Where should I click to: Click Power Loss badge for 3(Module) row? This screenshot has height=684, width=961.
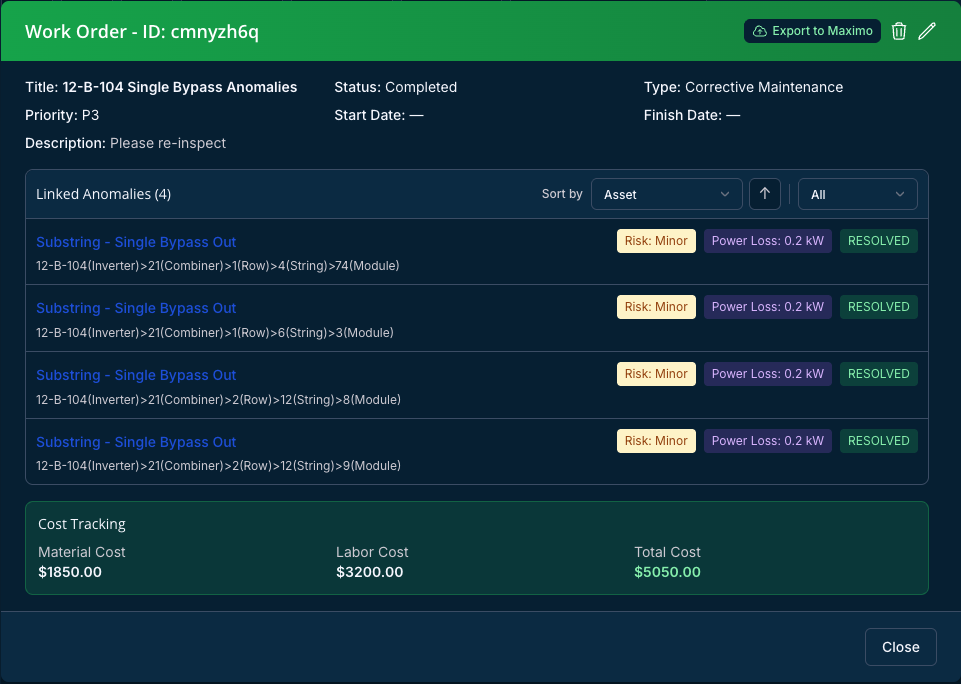point(767,307)
